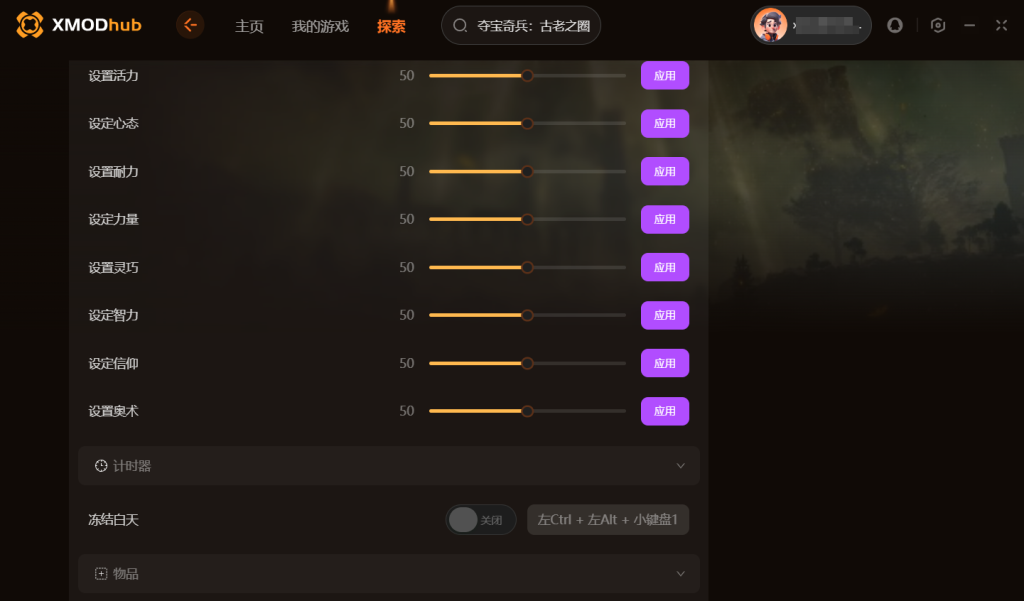Image resolution: width=1024 pixels, height=601 pixels.
Task: Expand the 物品 section chevron
Action: (x=680, y=574)
